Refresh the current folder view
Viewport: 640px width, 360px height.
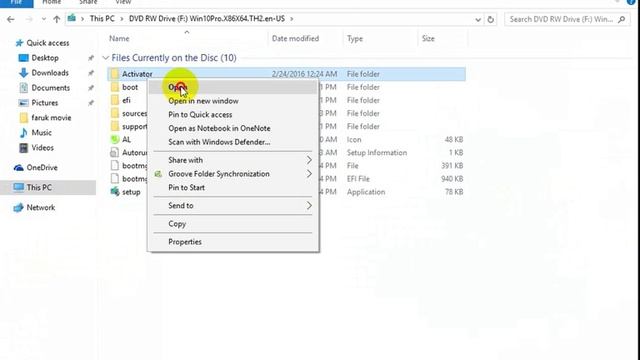[x=491, y=19]
